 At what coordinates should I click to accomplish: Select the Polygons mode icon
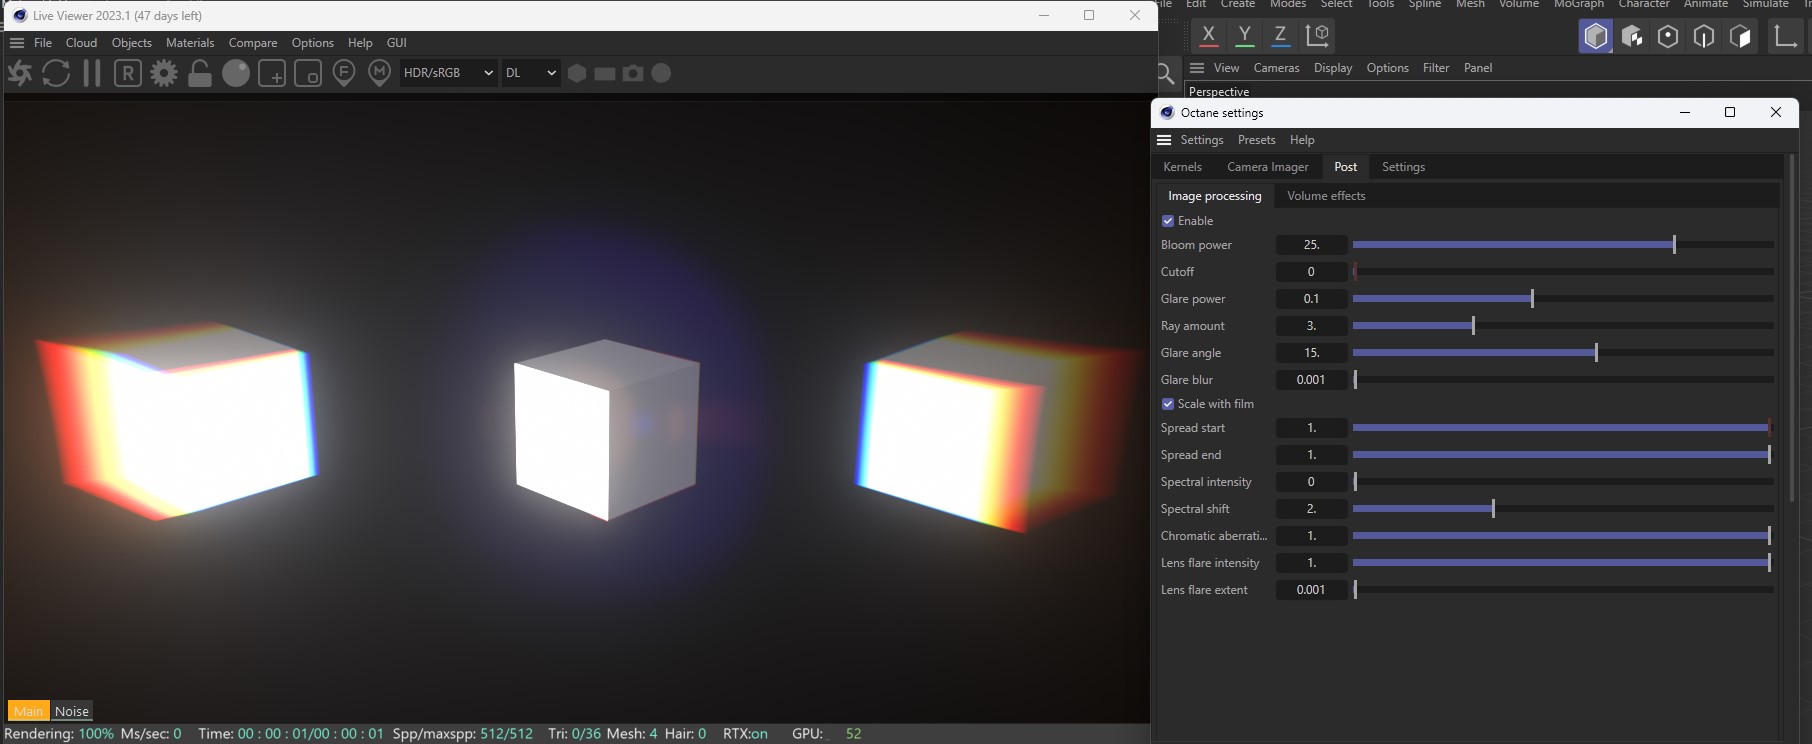coord(1740,36)
